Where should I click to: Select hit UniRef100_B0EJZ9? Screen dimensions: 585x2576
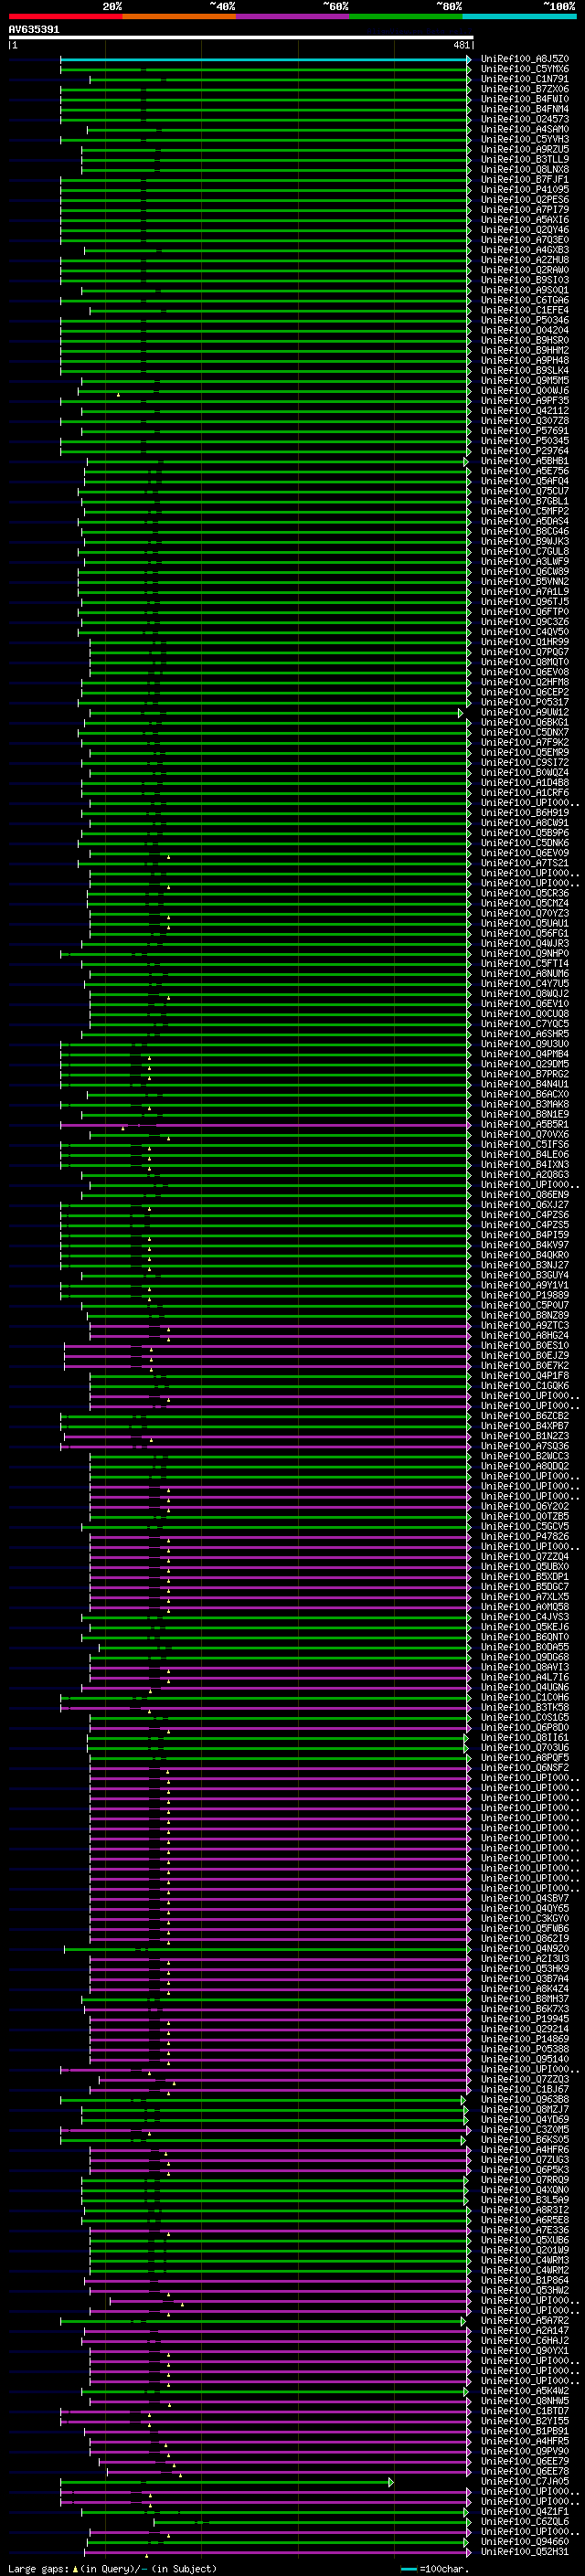coord(525,1355)
